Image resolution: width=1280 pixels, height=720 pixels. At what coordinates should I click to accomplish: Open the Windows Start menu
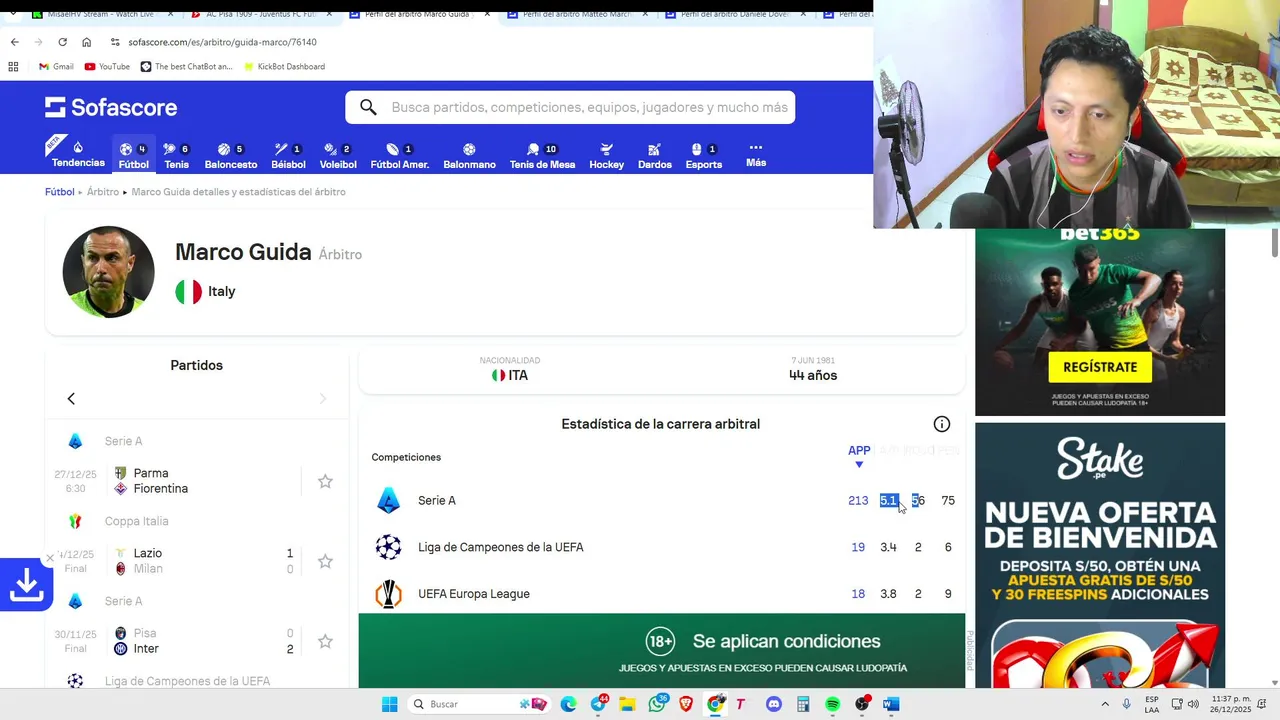coord(389,704)
